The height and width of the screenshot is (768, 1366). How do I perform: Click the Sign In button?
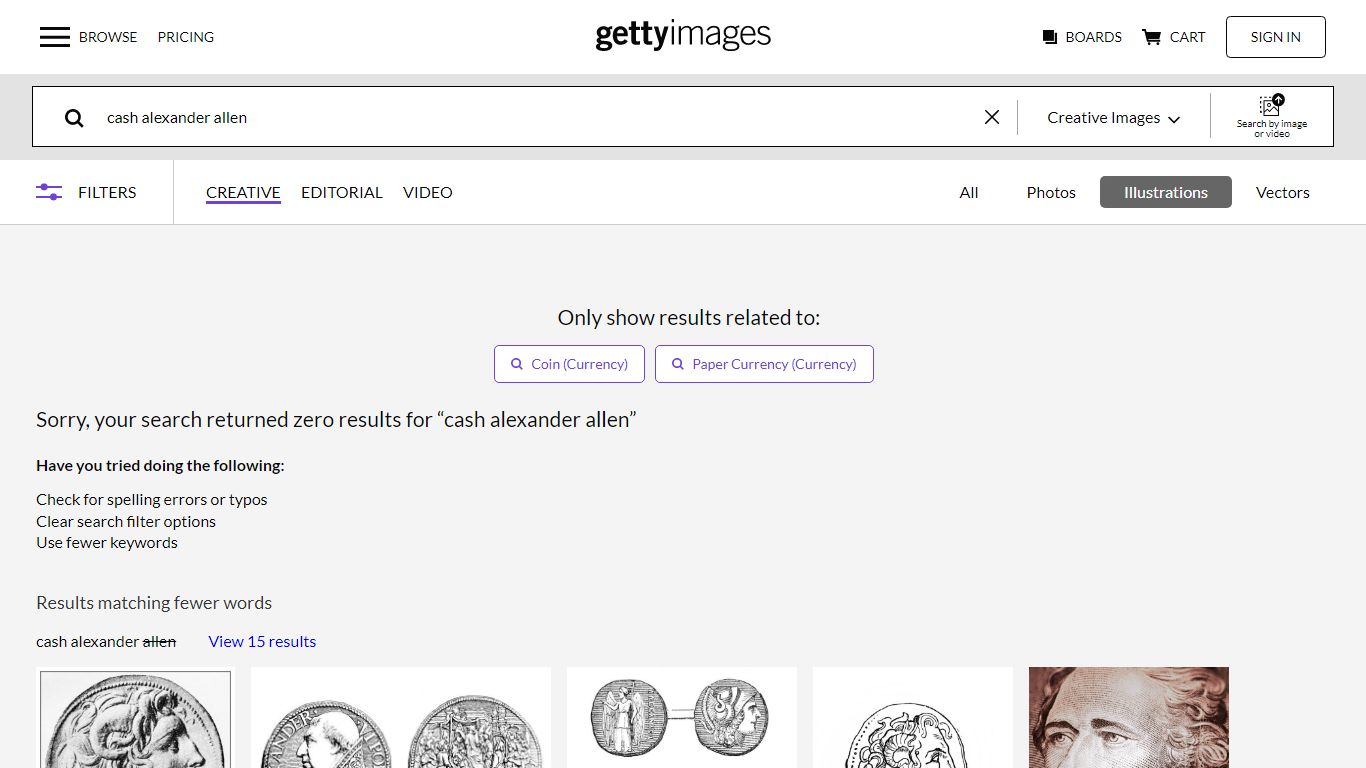pos(1276,37)
